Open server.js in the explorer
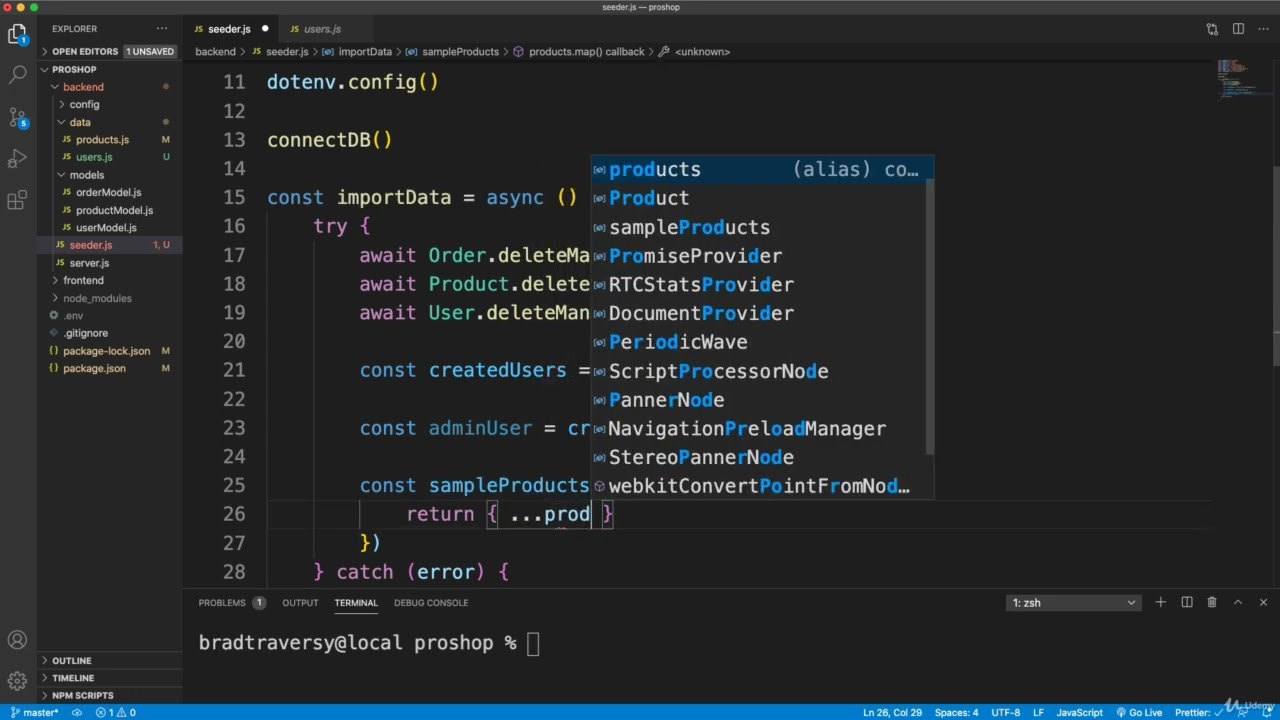The height and width of the screenshot is (720, 1280). tap(89, 262)
